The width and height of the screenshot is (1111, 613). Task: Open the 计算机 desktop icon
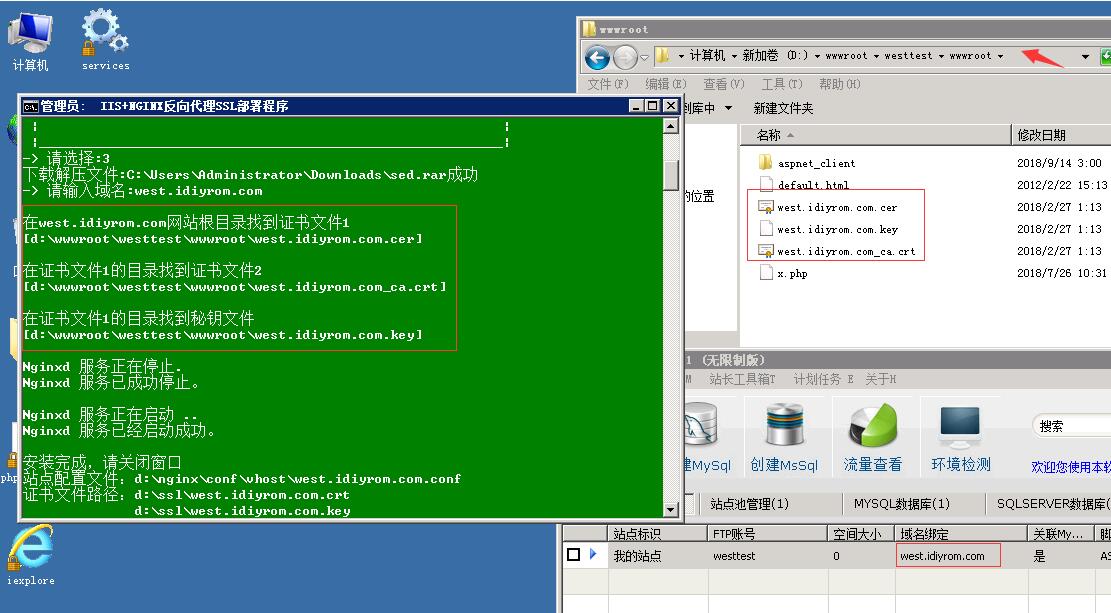tap(30, 40)
